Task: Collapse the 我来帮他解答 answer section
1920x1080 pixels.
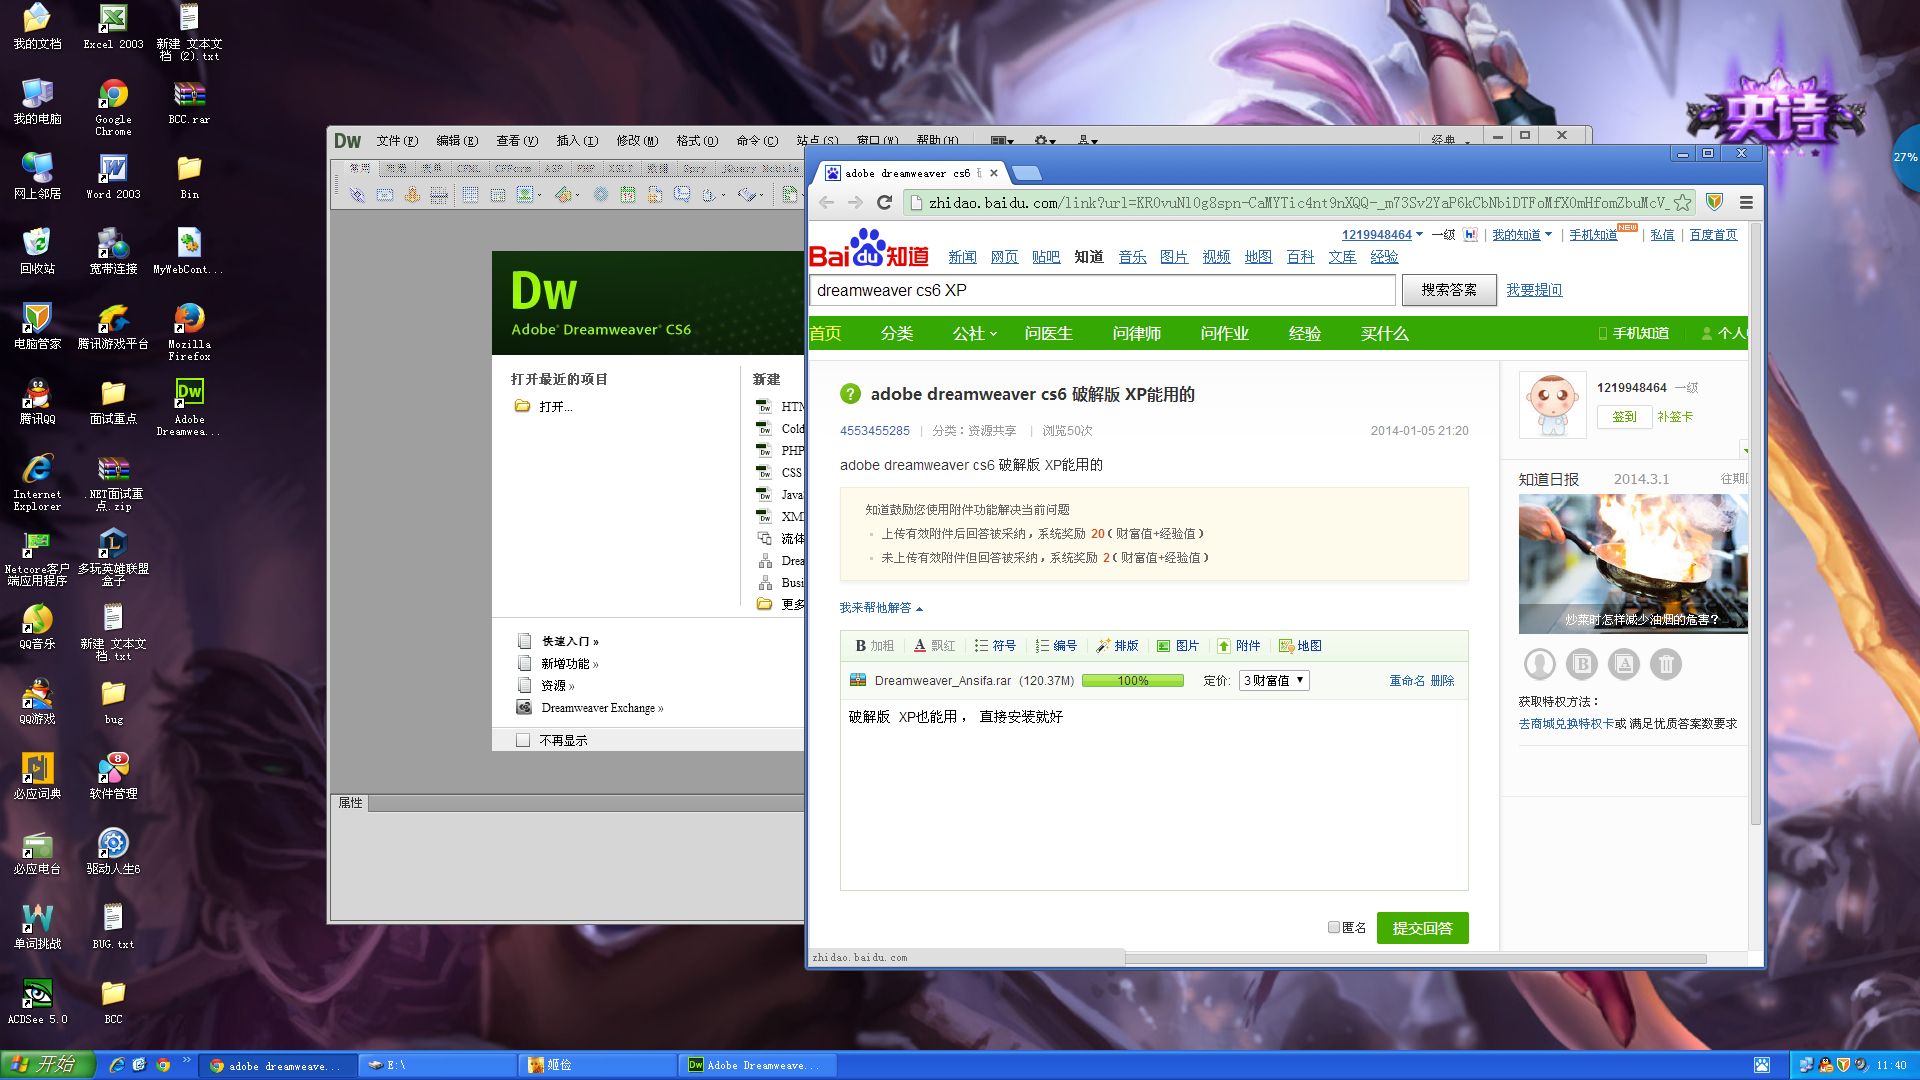Action: (917, 608)
